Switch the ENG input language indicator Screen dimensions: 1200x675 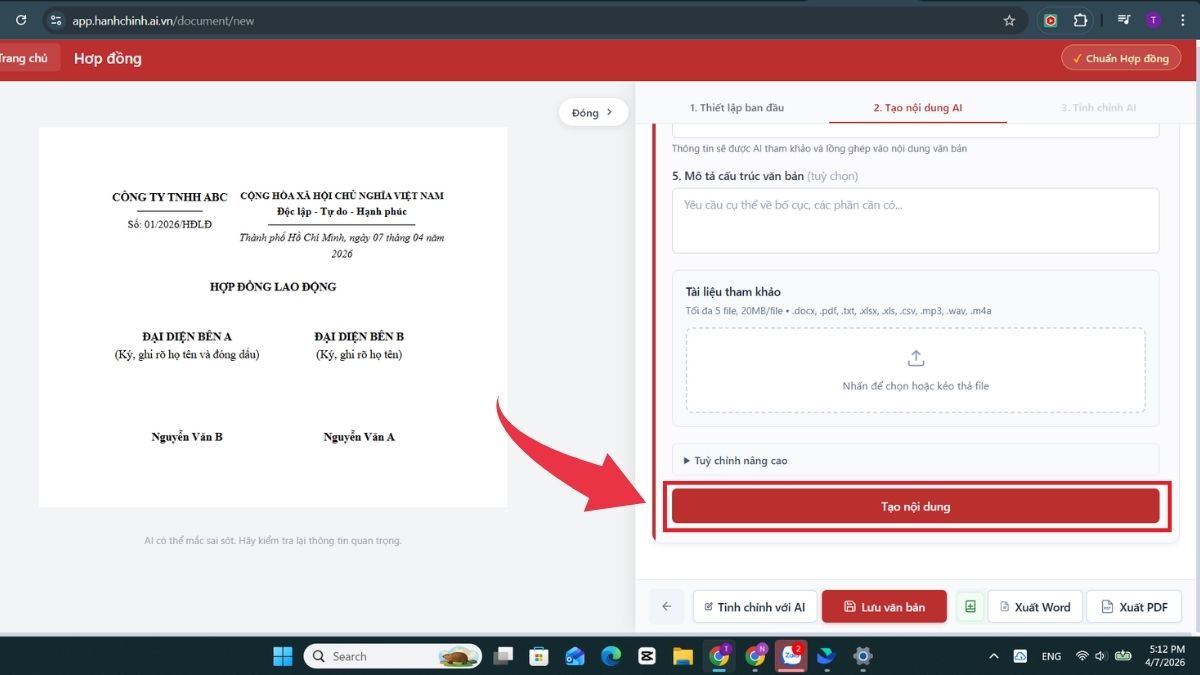[x=1051, y=657]
